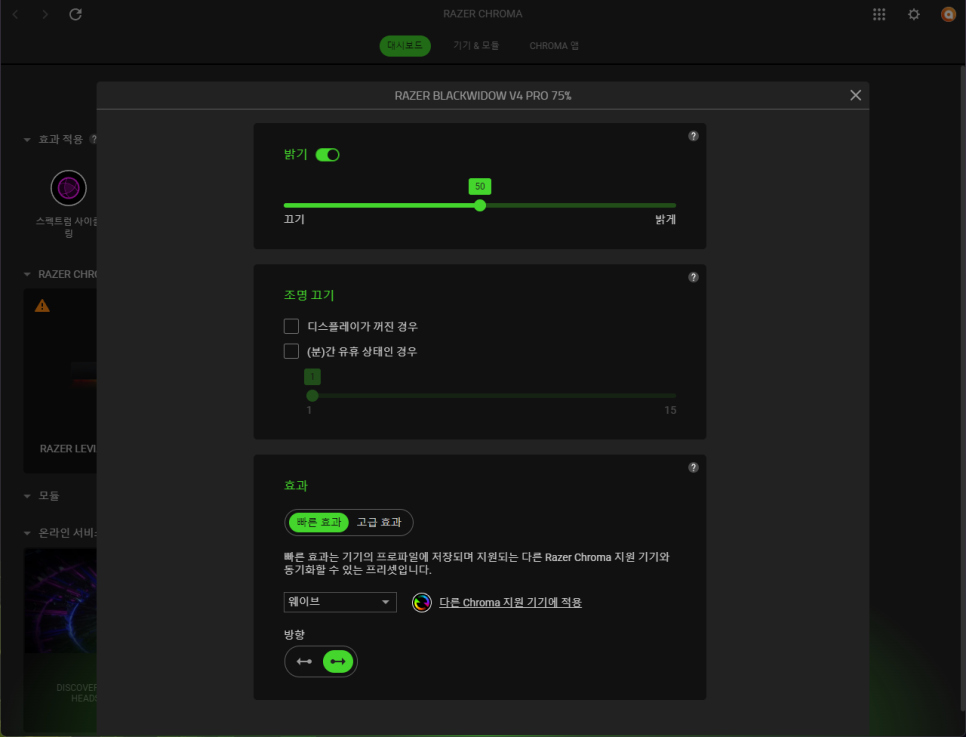Select the 스펙트럼 사이클링 effect icon
This screenshot has height=737, width=966.
click(x=68, y=188)
